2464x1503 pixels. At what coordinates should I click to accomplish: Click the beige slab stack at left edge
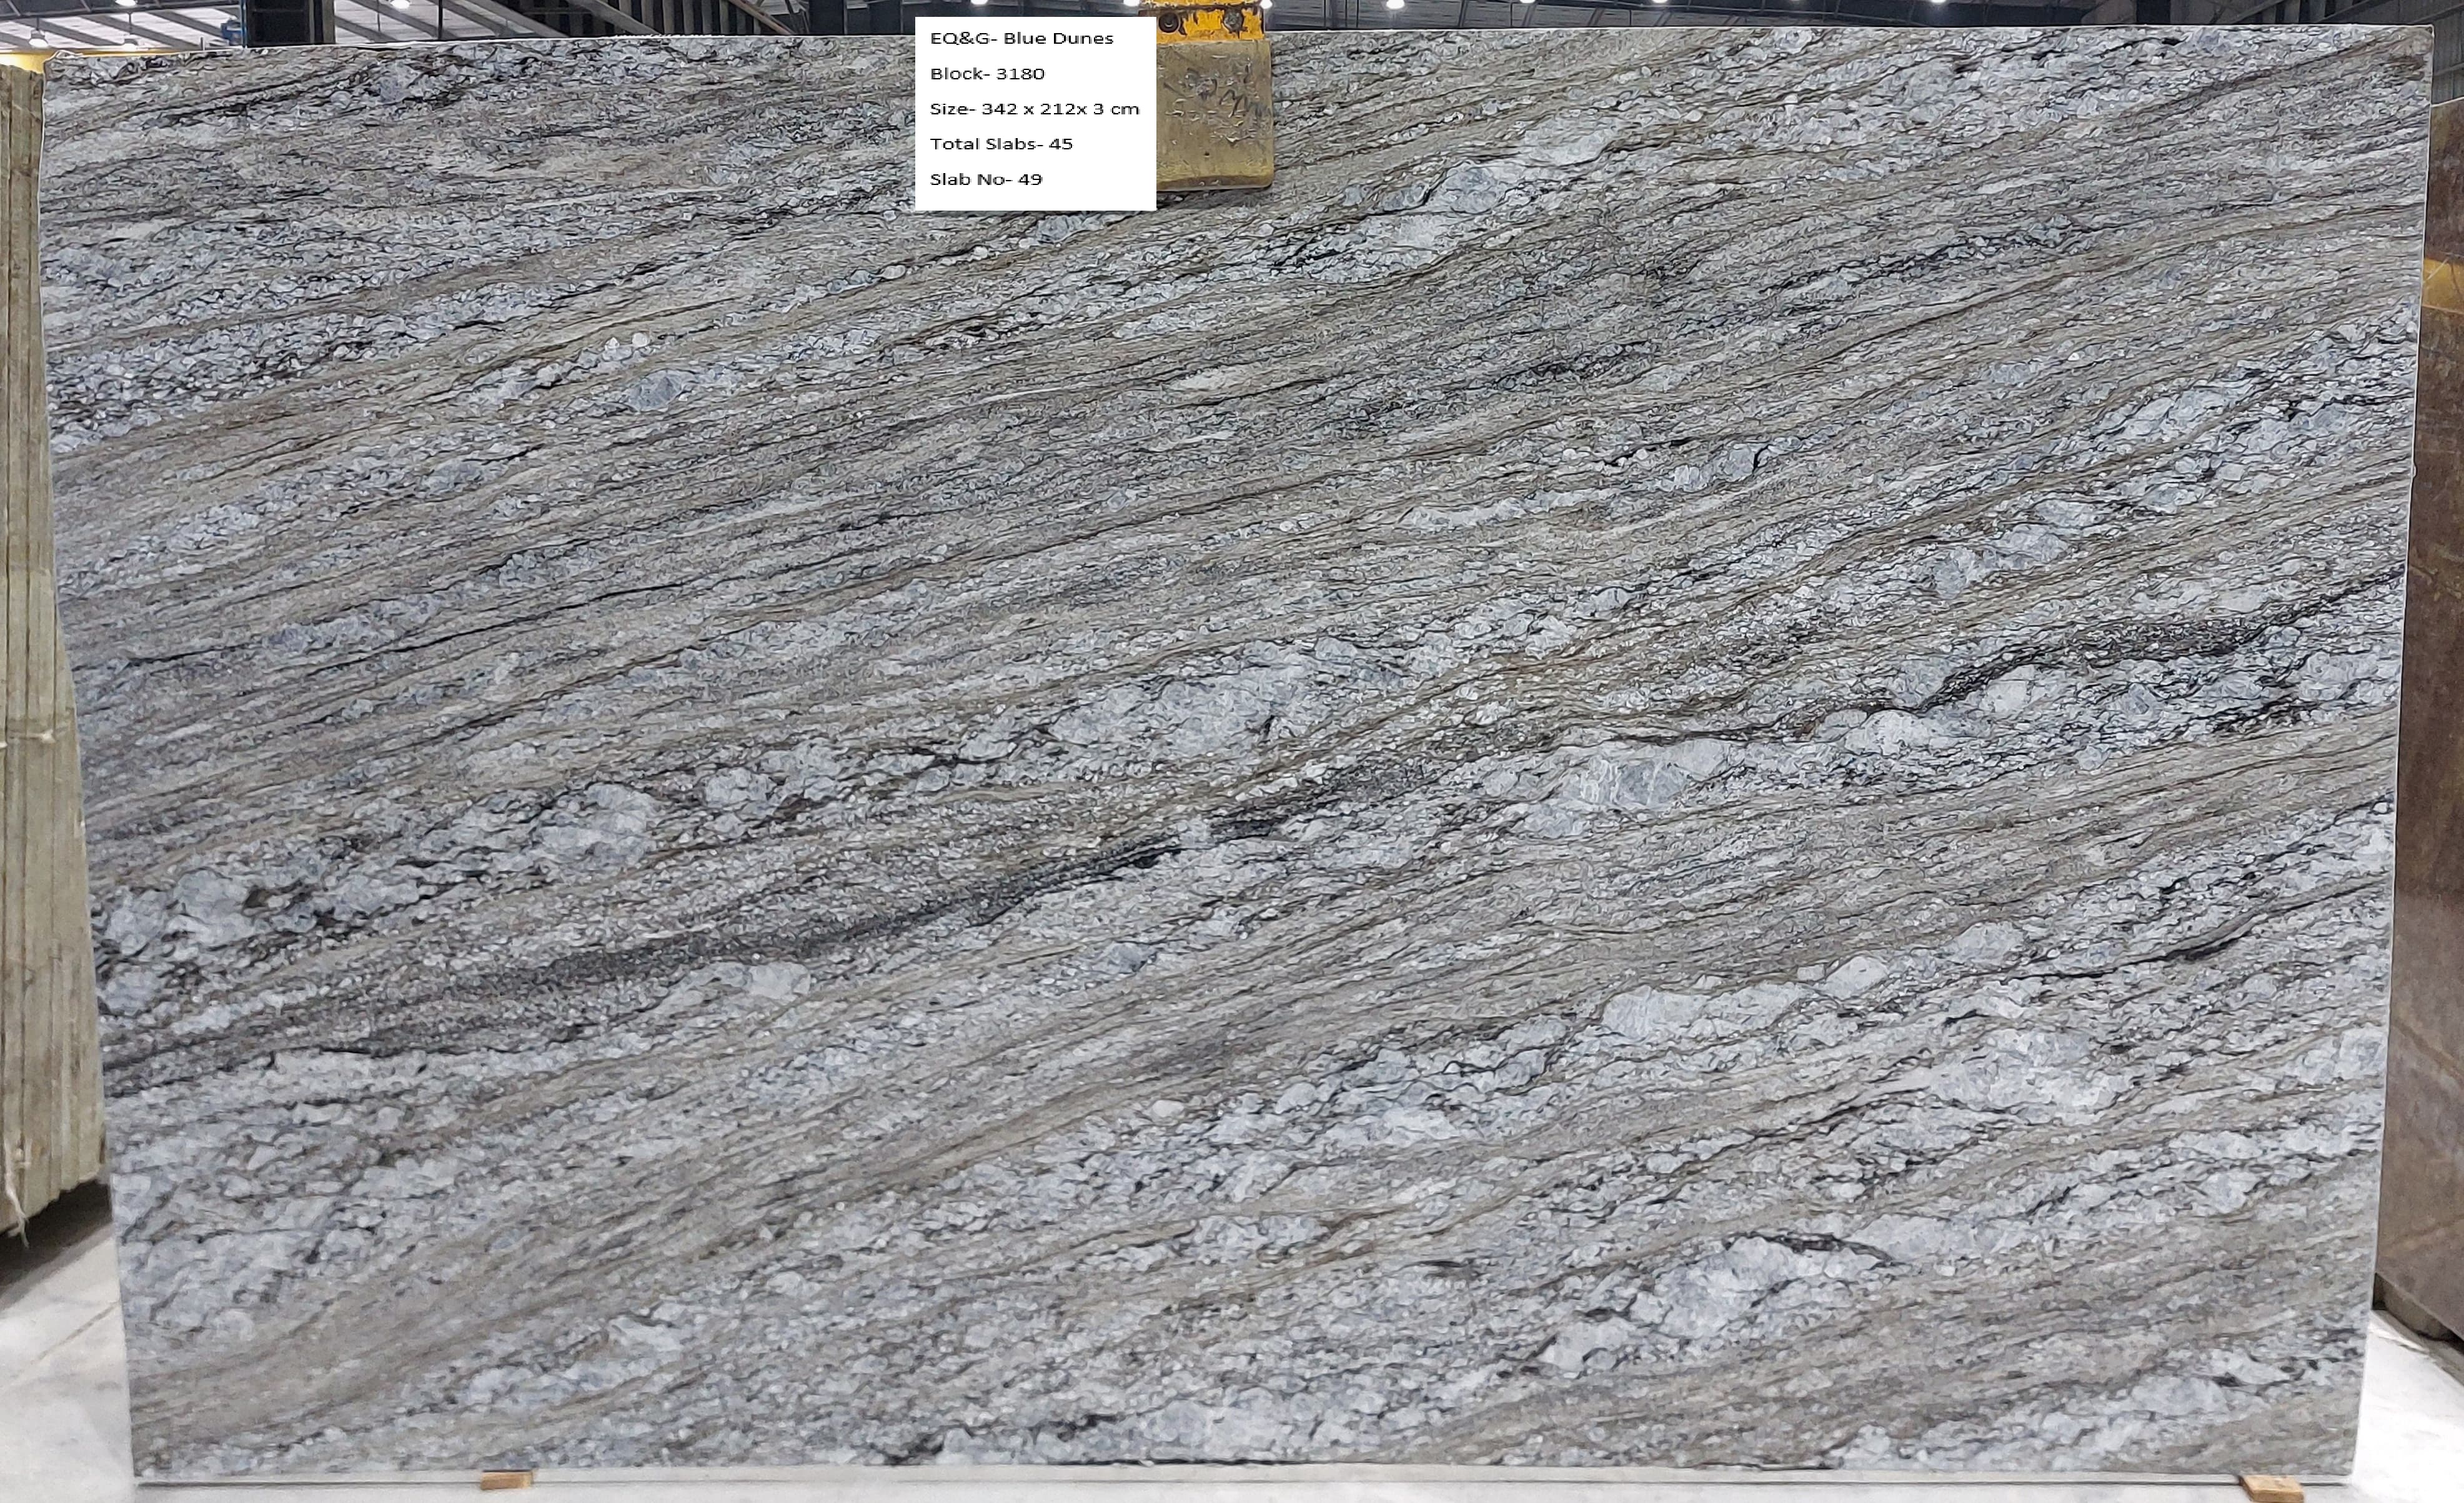(x=35, y=700)
